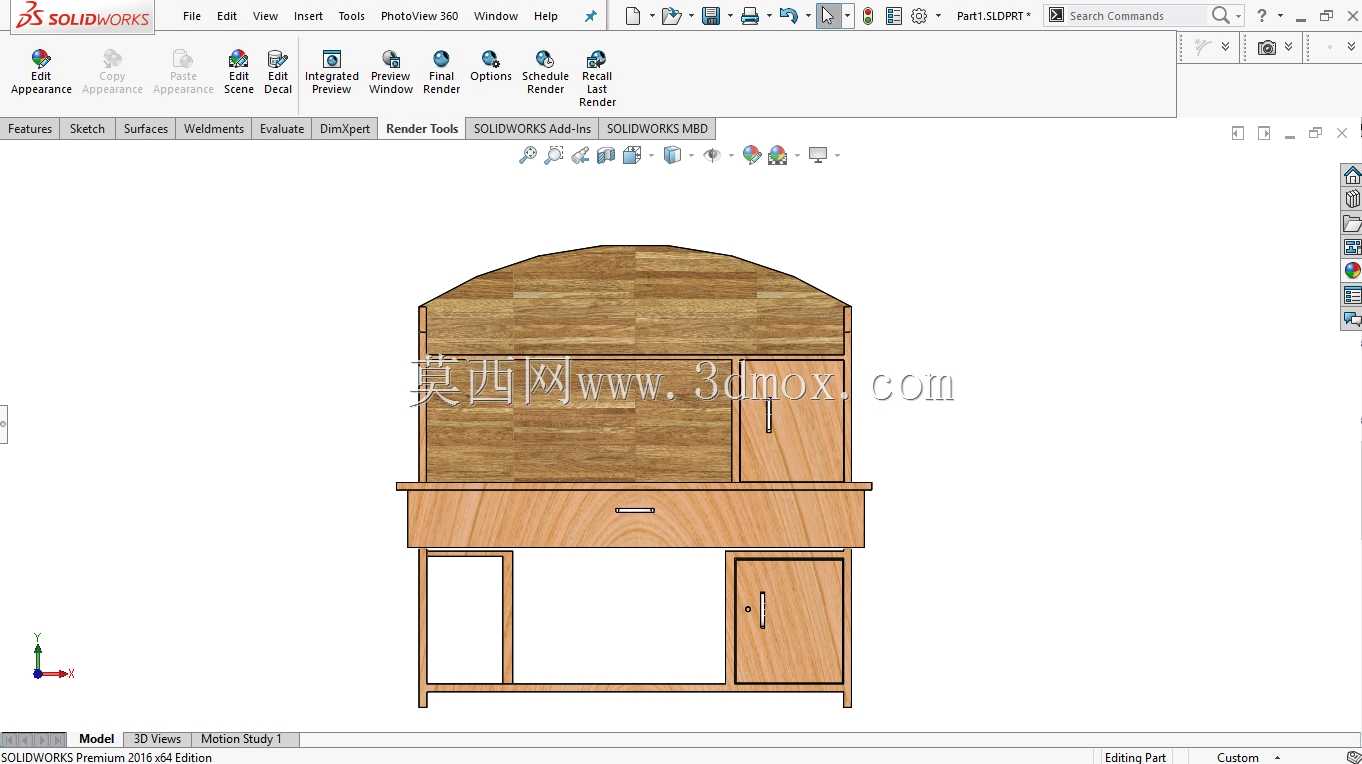Click the Hide/Show Items eye icon
The width and height of the screenshot is (1362, 764).
point(712,155)
